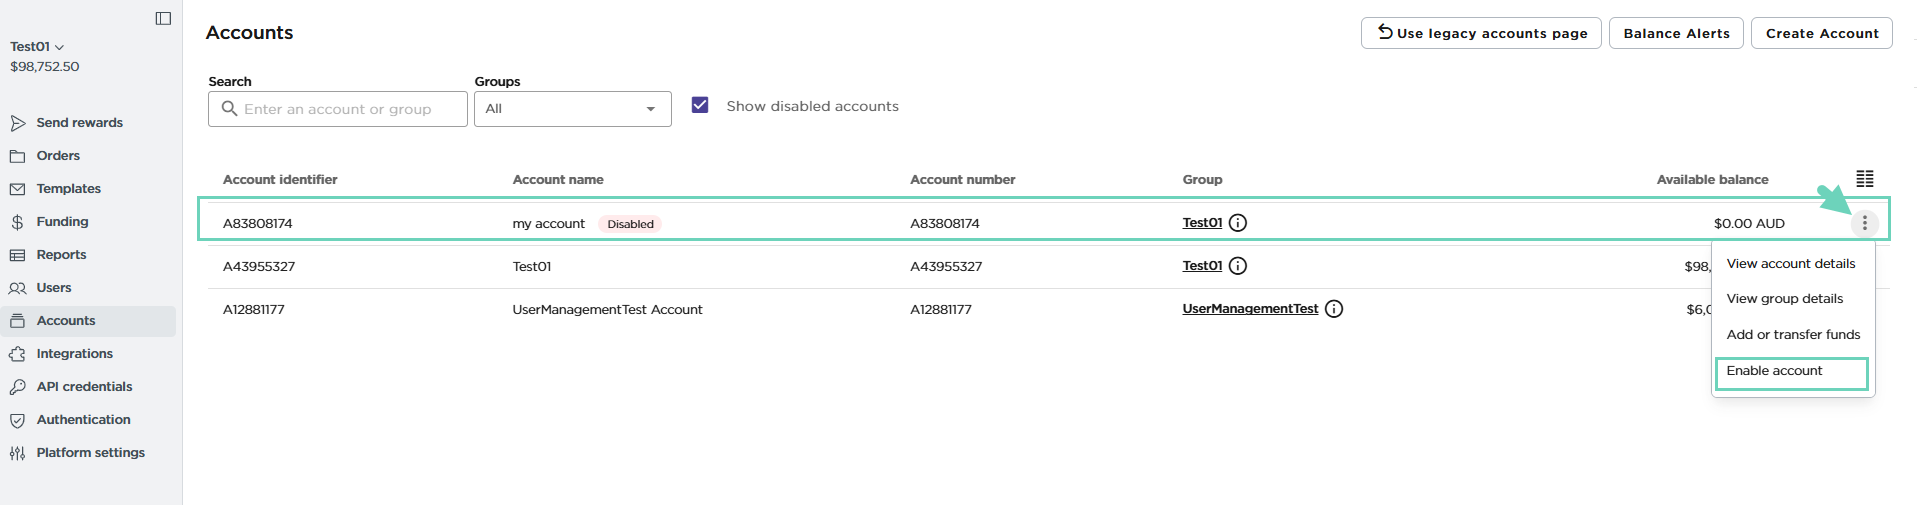The image size is (1917, 505).
Task: Open the column layout grid icon
Action: click(x=1864, y=179)
